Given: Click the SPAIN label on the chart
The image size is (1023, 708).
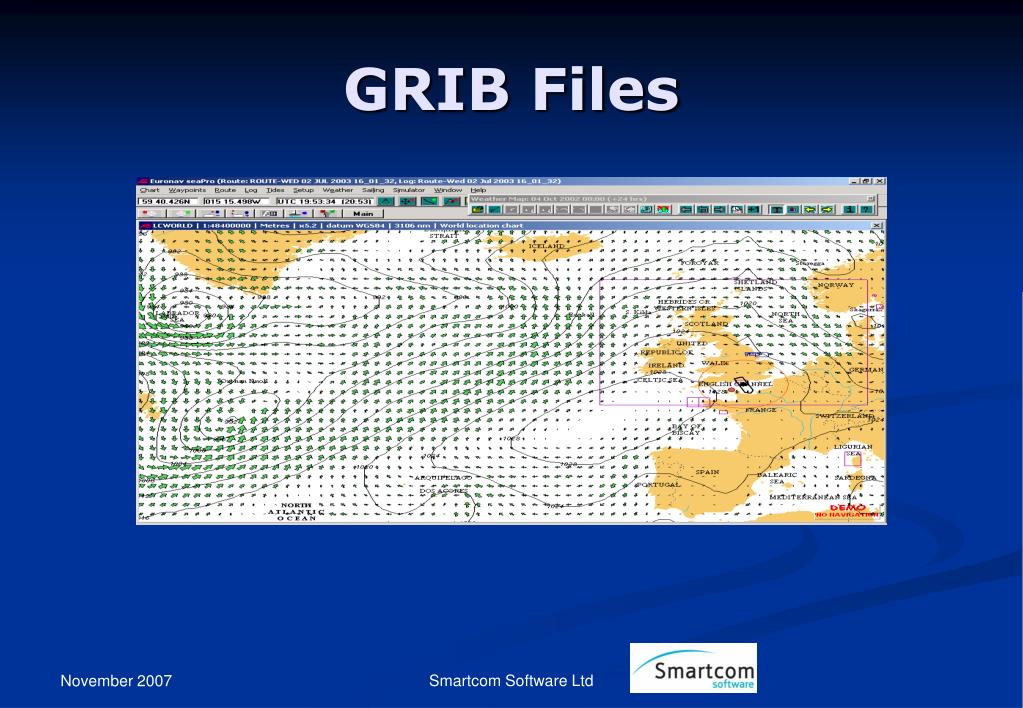Looking at the screenshot, I should [707, 472].
